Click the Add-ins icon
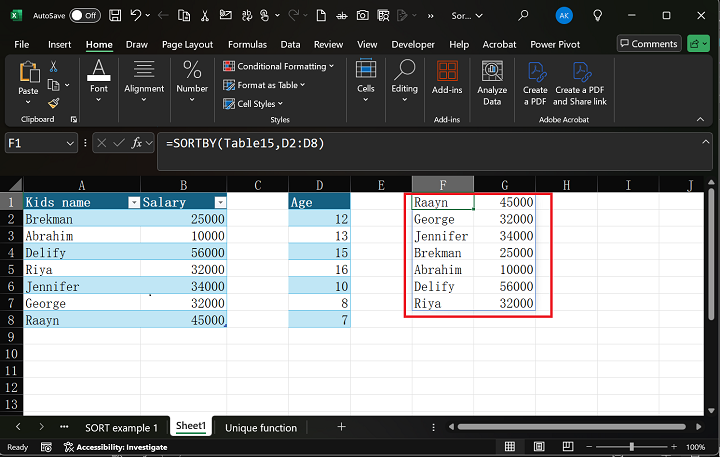The image size is (720, 457). pos(446,82)
